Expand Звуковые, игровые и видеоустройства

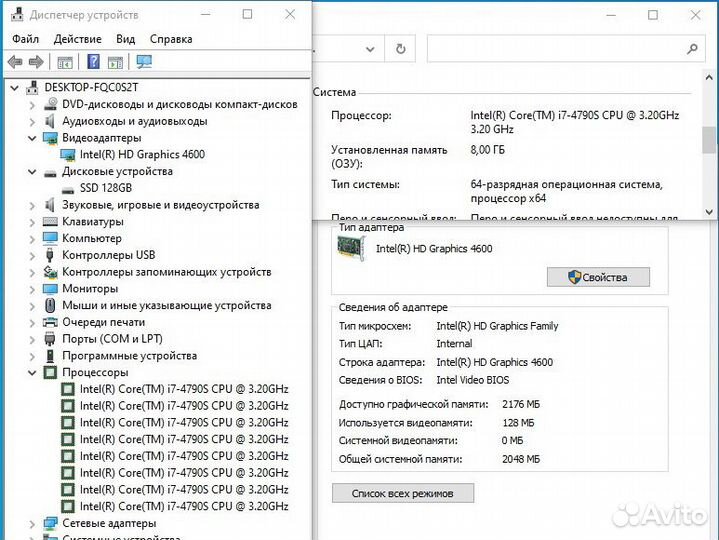tap(32, 205)
